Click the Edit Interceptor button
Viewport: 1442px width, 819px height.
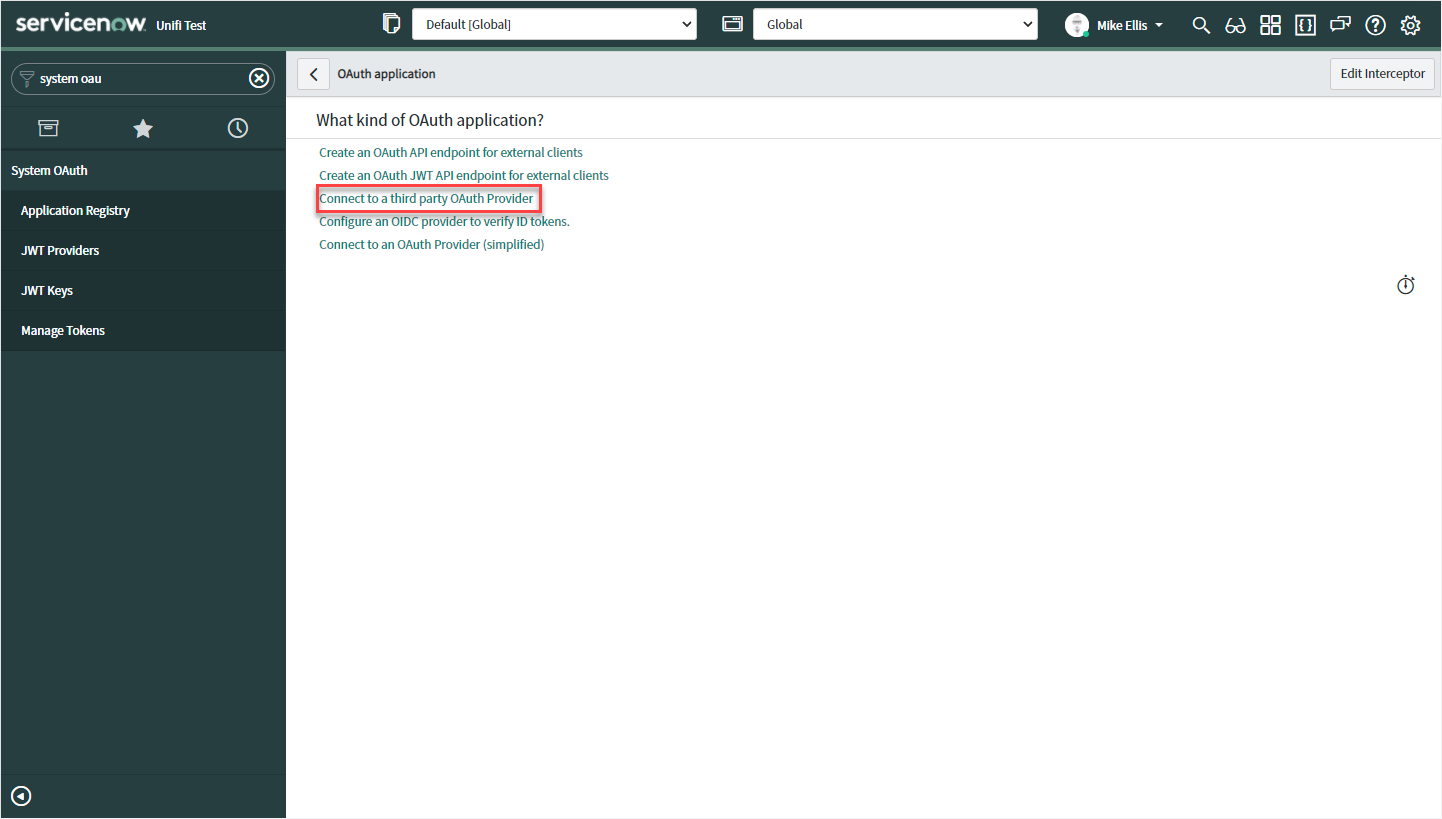[x=1382, y=74]
